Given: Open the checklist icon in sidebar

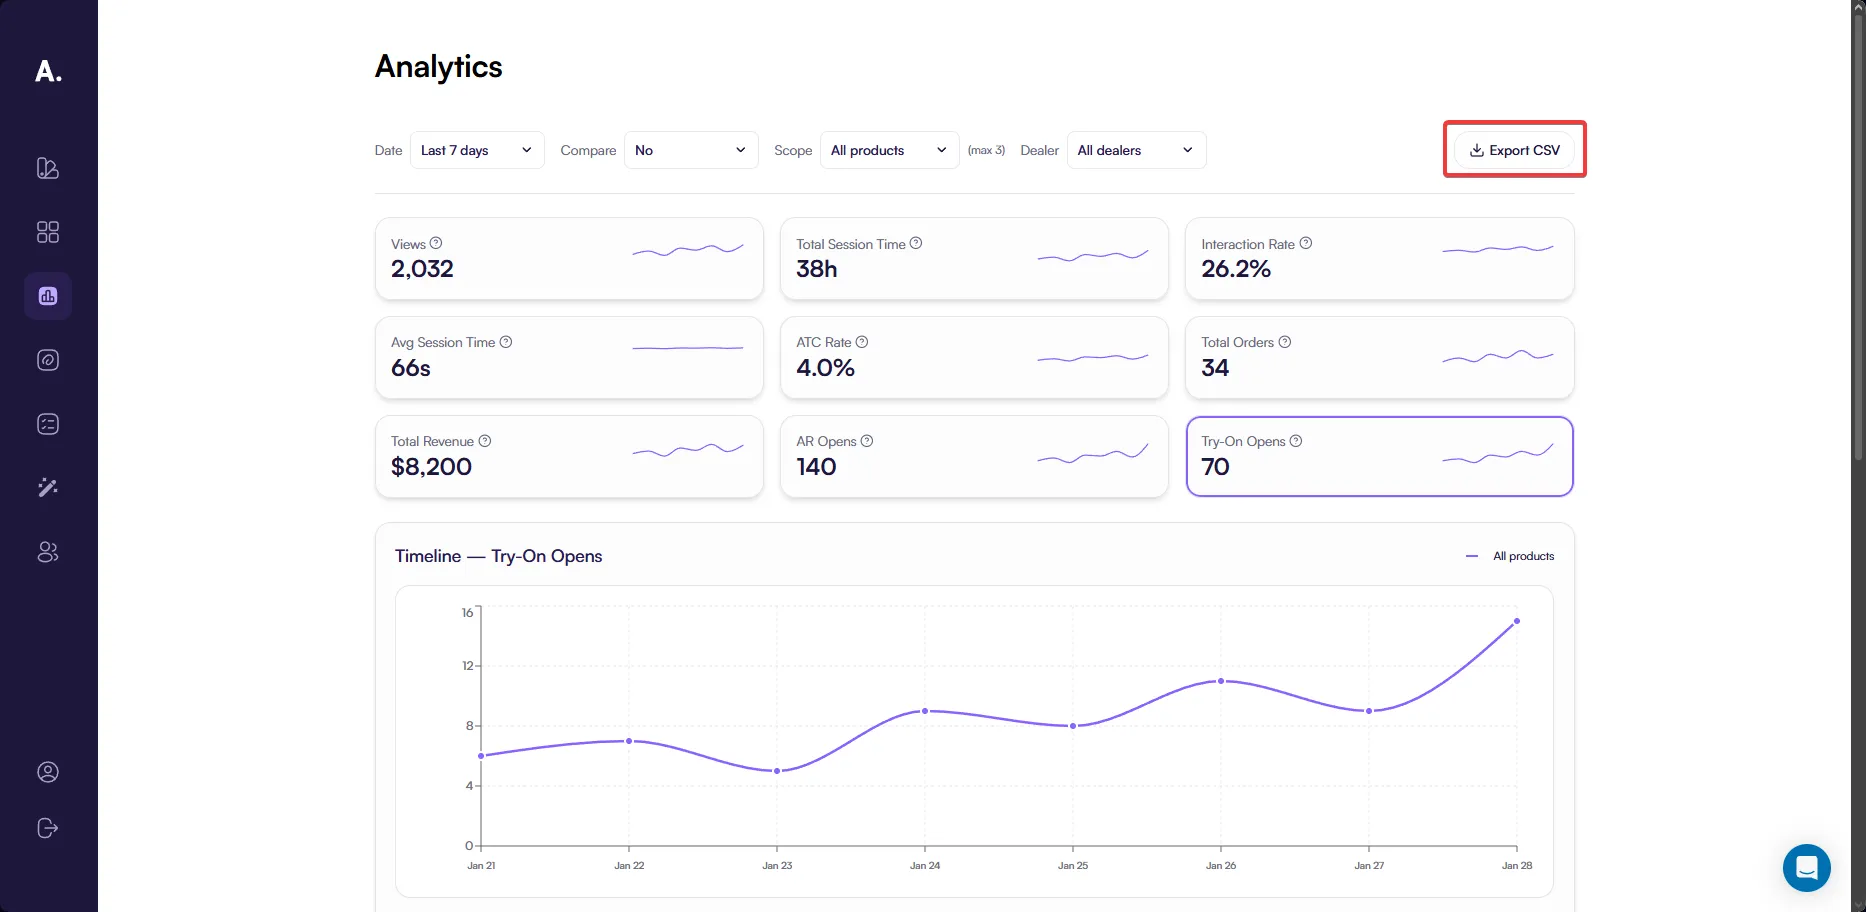Looking at the screenshot, I should click(48, 424).
